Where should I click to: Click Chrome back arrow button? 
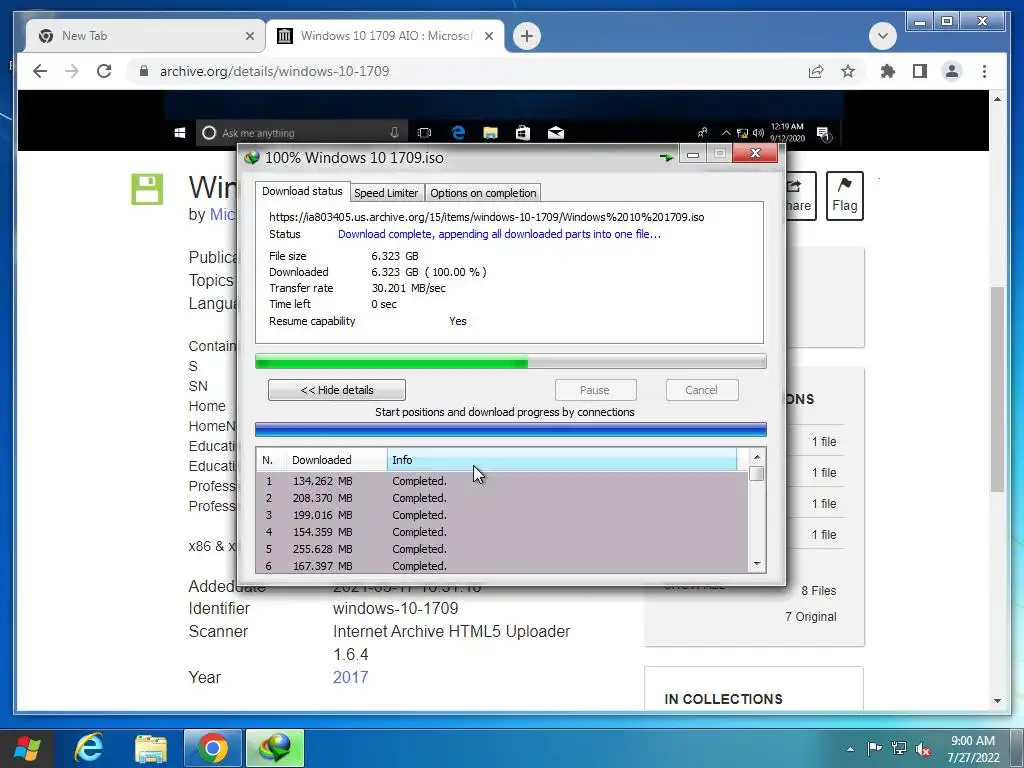click(40, 71)
